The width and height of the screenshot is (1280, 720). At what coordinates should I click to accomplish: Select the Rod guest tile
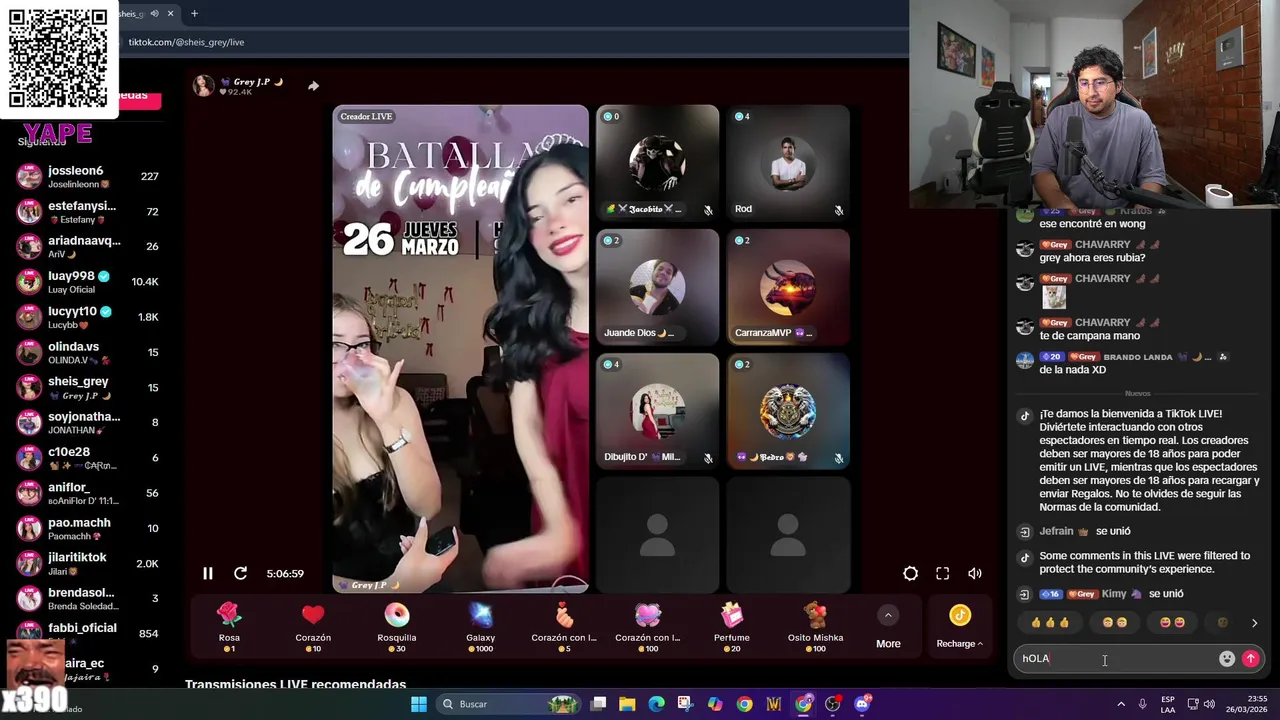click(788, 163)
